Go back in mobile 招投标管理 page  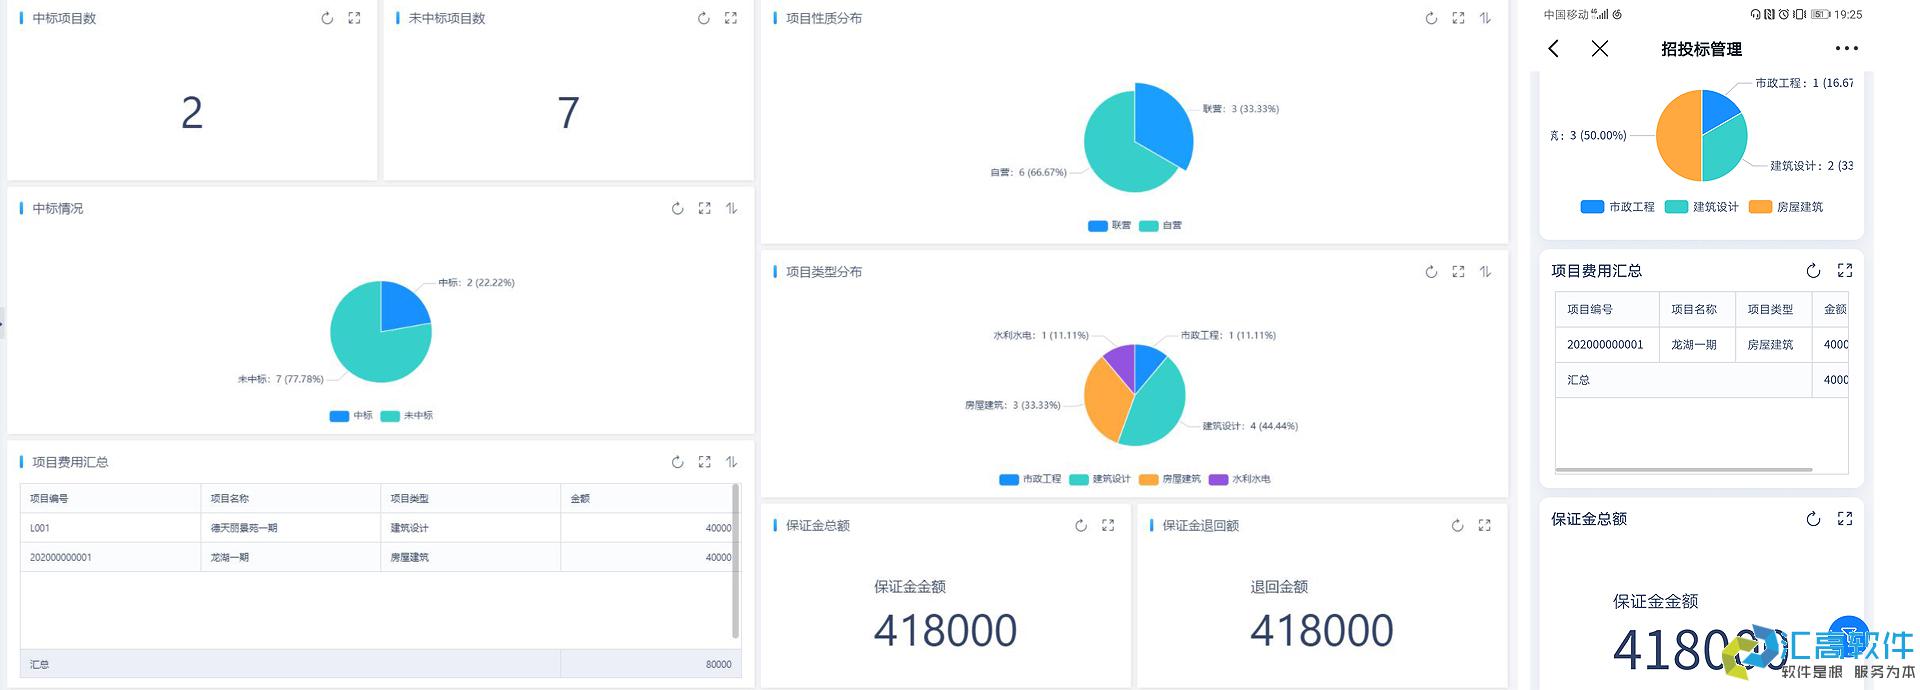point(1553,48)
